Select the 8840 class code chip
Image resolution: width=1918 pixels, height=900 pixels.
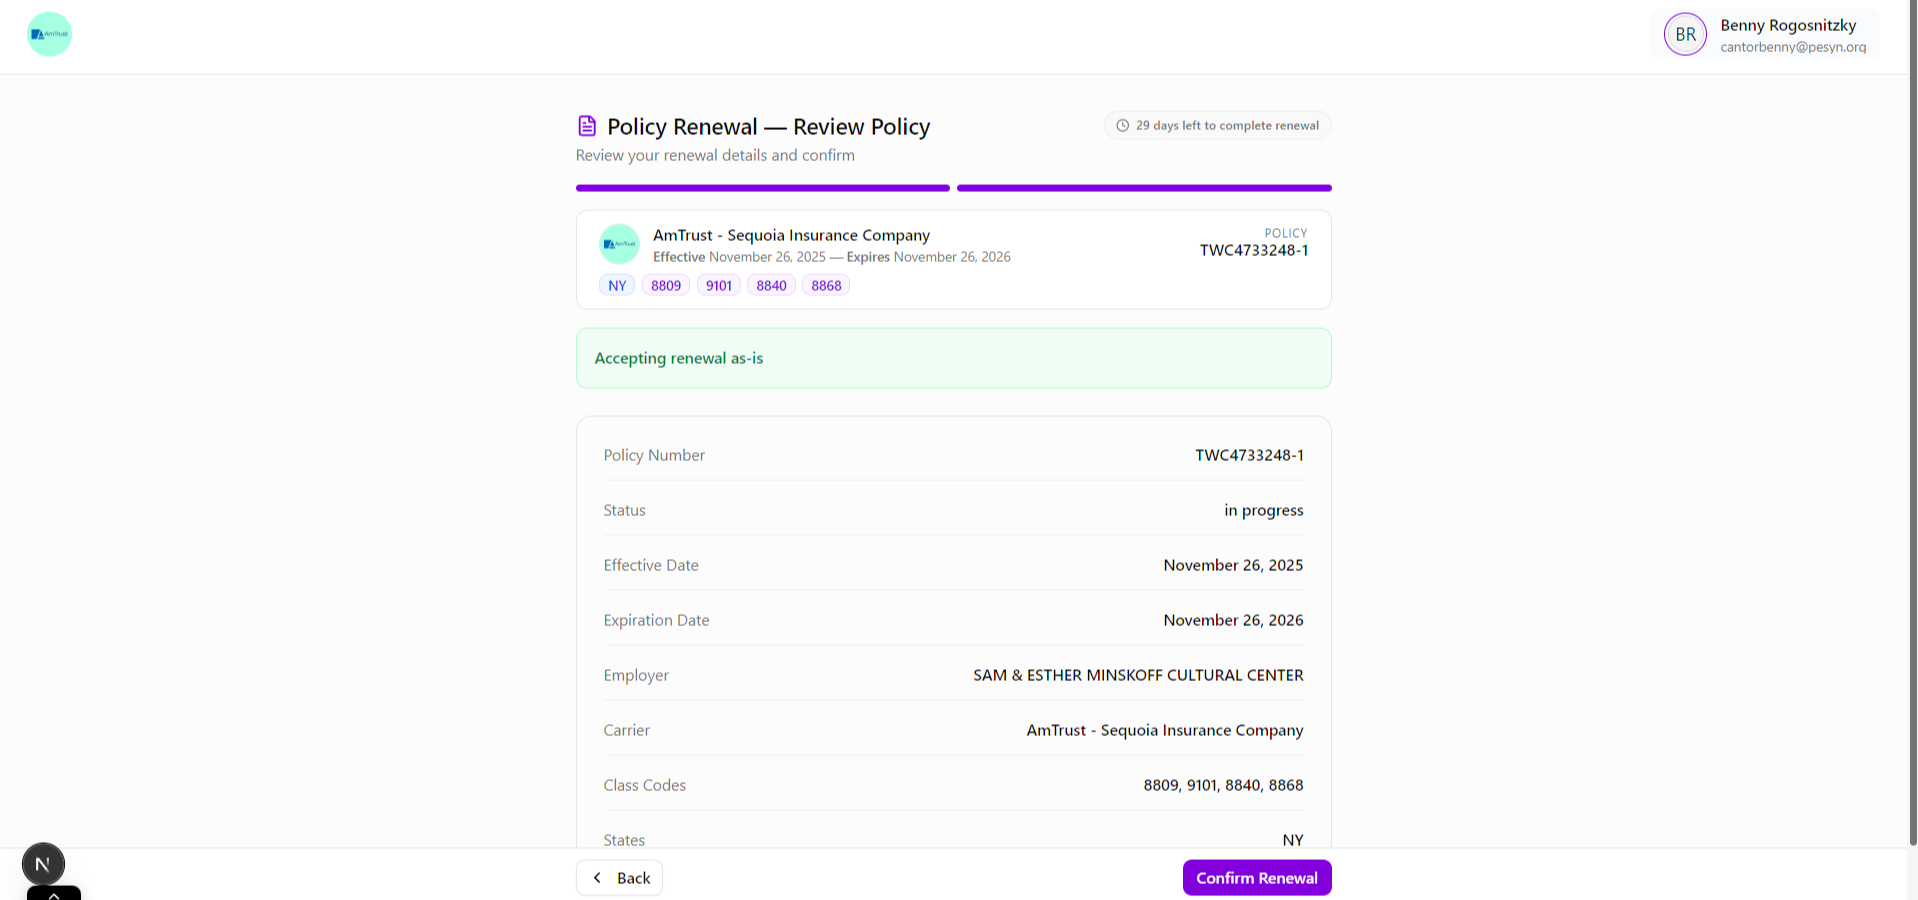click(770, 285)
